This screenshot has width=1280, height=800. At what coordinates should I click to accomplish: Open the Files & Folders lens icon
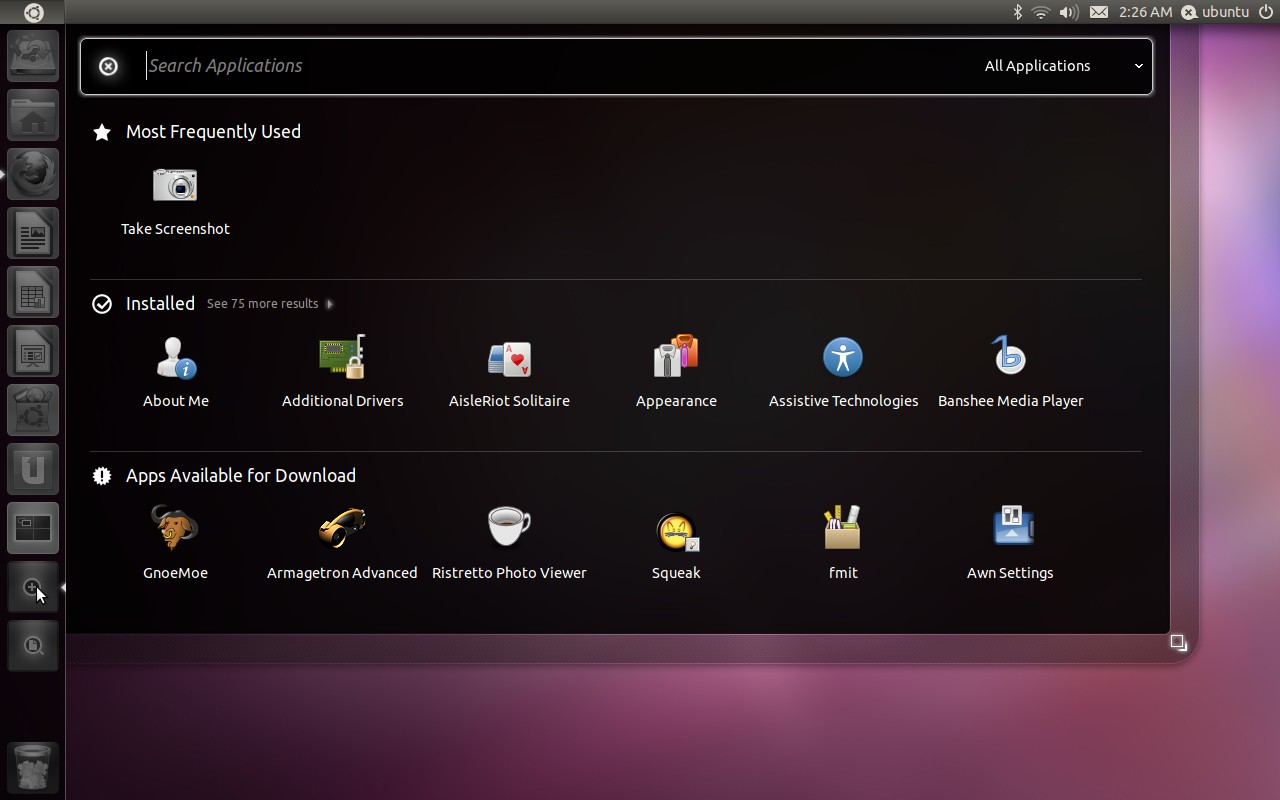point(33,646)
